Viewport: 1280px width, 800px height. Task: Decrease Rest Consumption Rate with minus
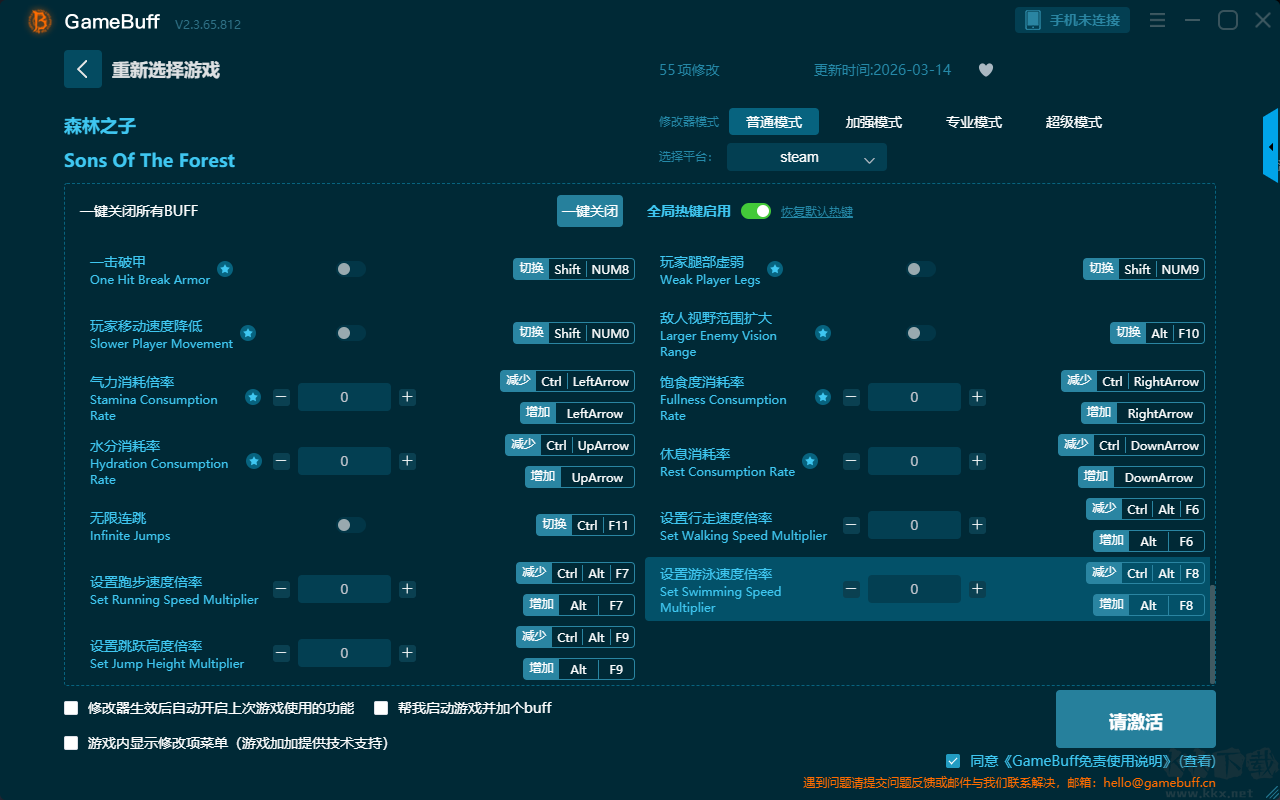pyautogui.click(x=851, y=461)
